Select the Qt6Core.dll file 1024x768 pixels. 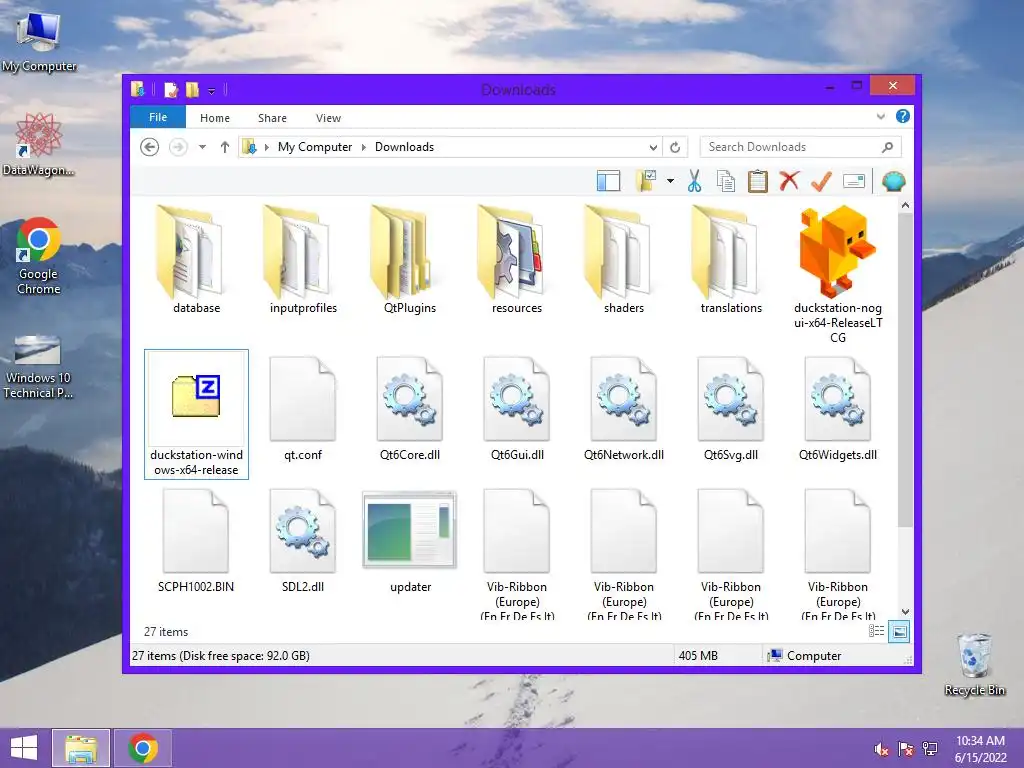pos(410,408)
